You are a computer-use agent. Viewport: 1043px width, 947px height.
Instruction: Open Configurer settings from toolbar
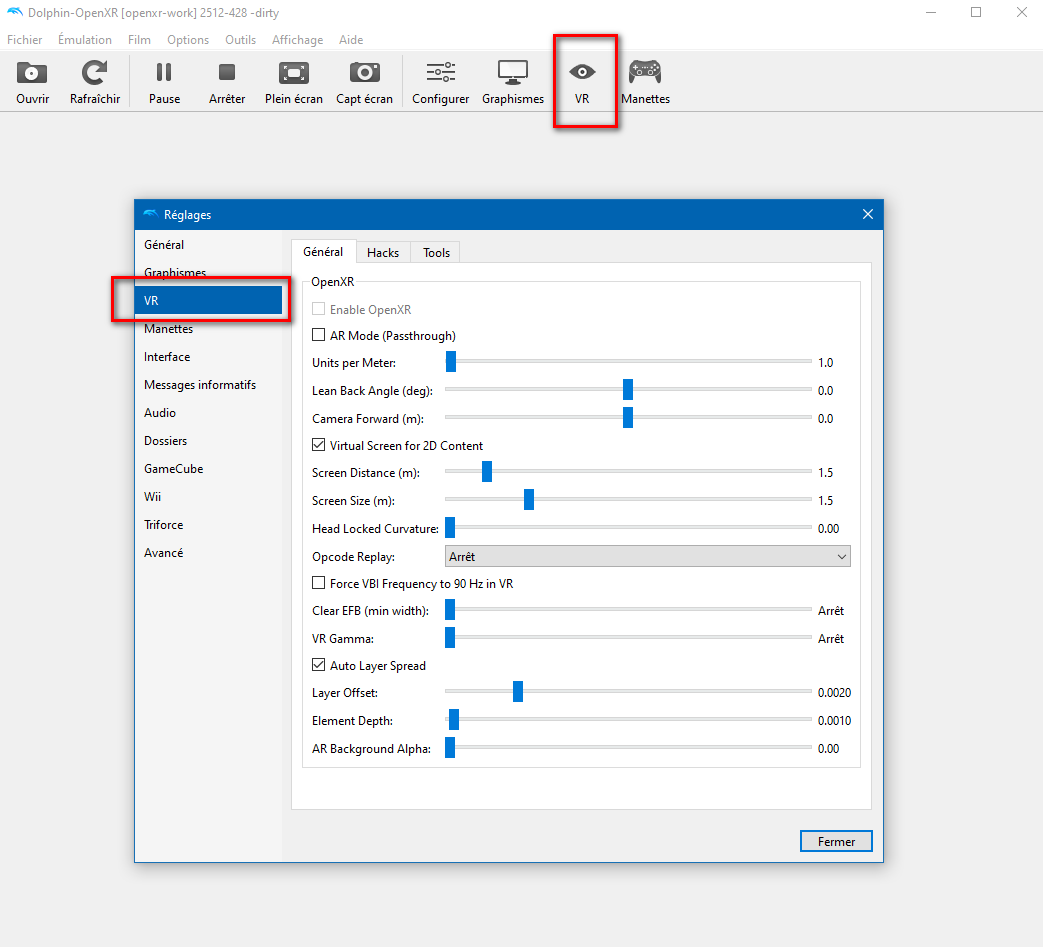click(440, 73)
